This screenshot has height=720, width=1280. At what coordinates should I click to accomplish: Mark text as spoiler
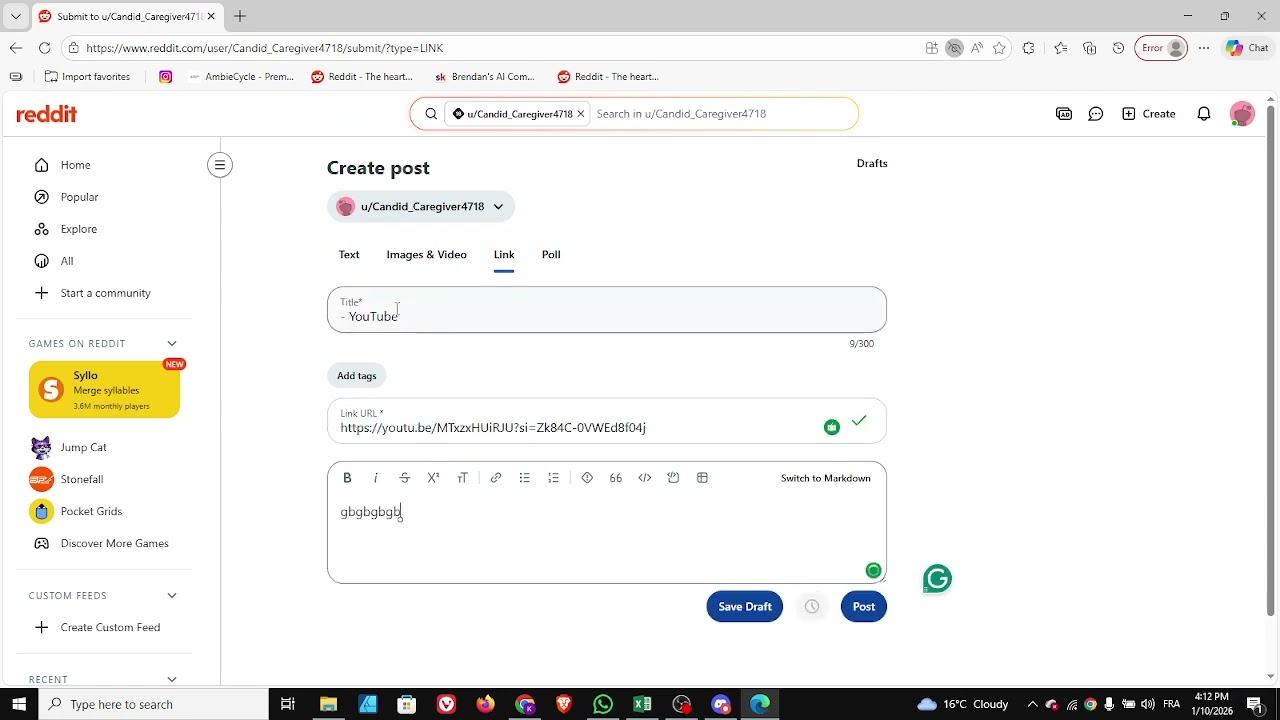click(587, 478)
